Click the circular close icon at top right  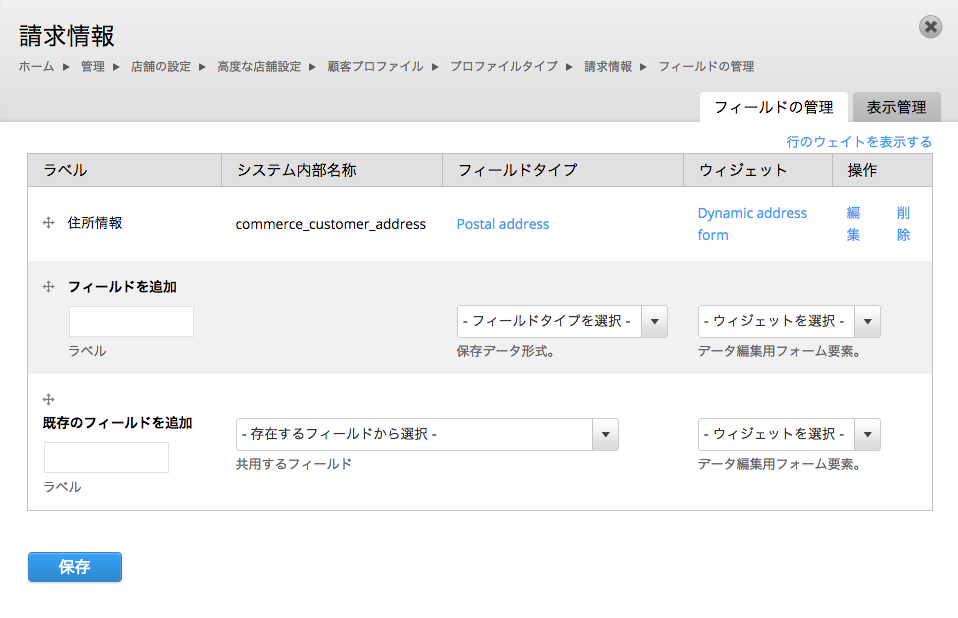click(930, 27)
